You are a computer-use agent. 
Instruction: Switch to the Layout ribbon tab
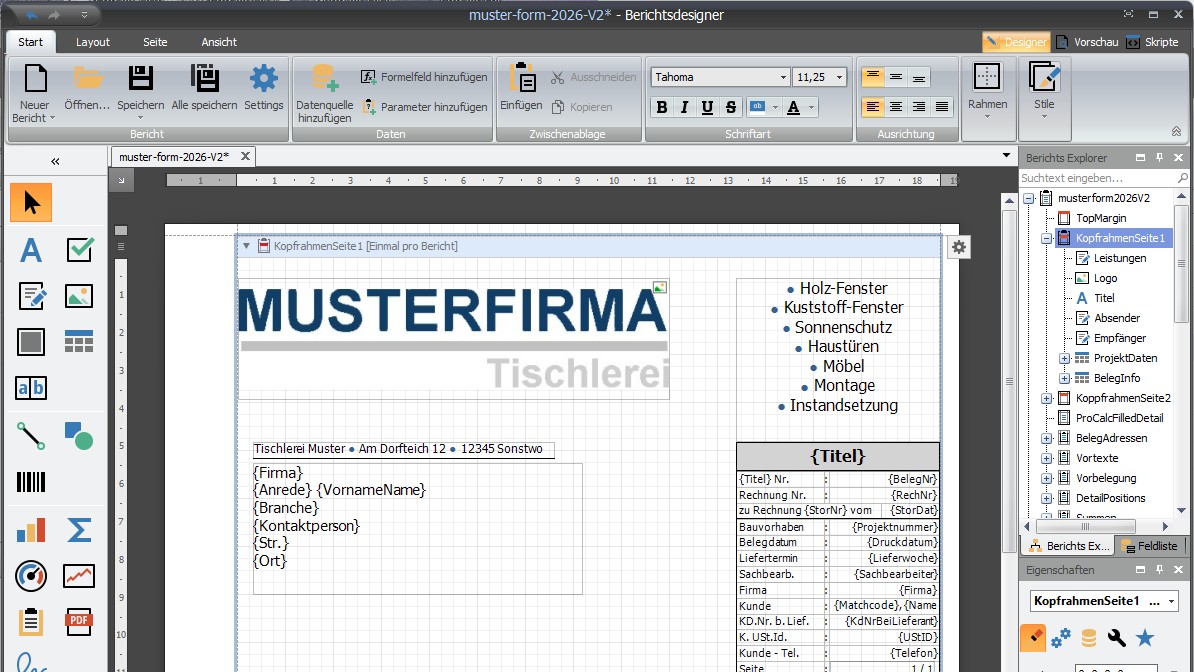(93, 42)
